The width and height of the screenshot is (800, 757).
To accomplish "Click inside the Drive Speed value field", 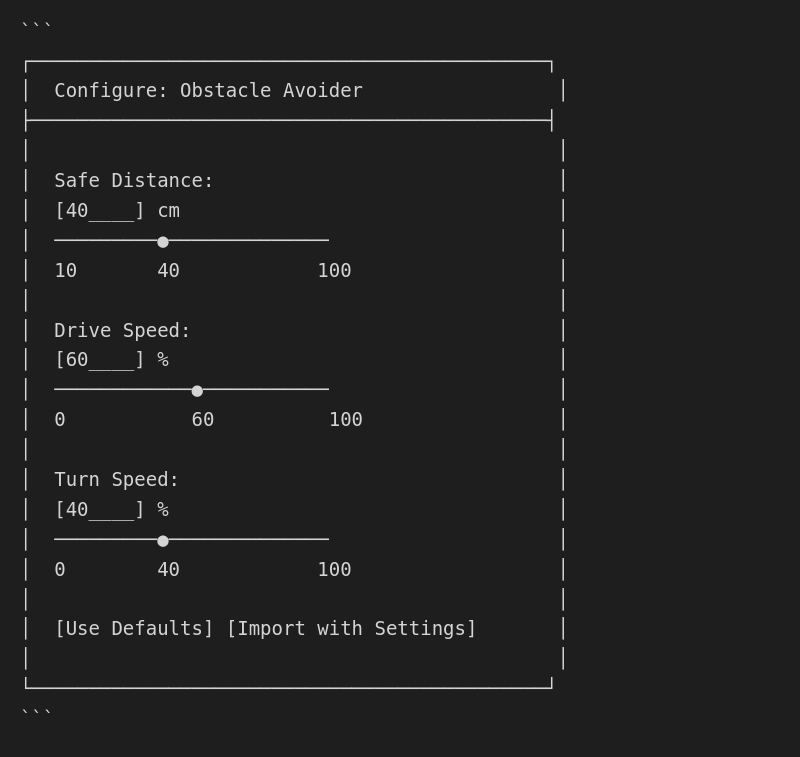I will (x=97, y=359).
